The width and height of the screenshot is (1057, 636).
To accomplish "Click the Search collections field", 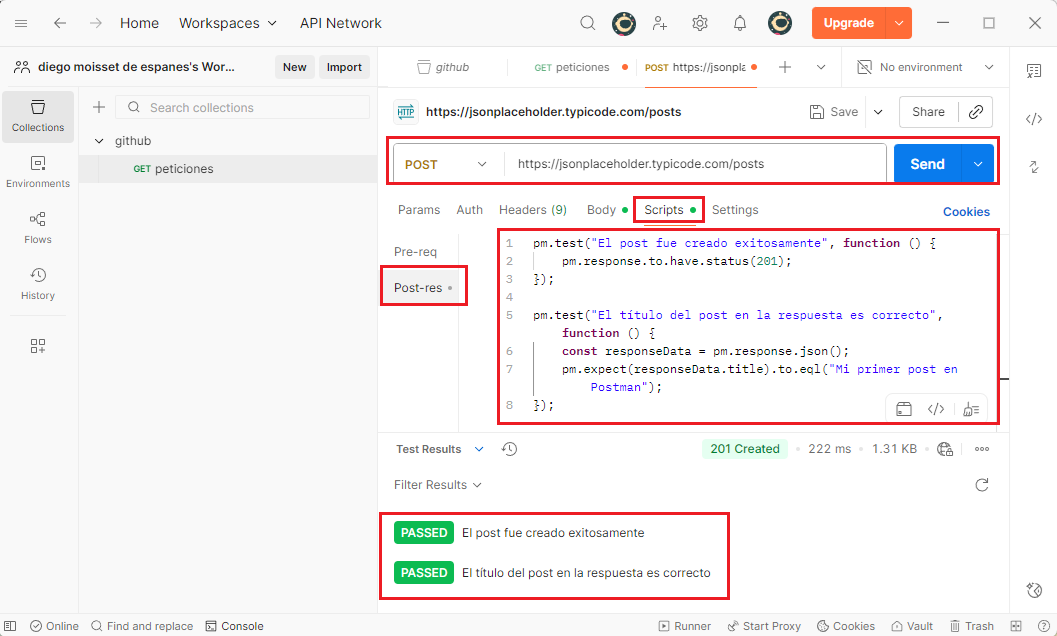I will 250,107.
